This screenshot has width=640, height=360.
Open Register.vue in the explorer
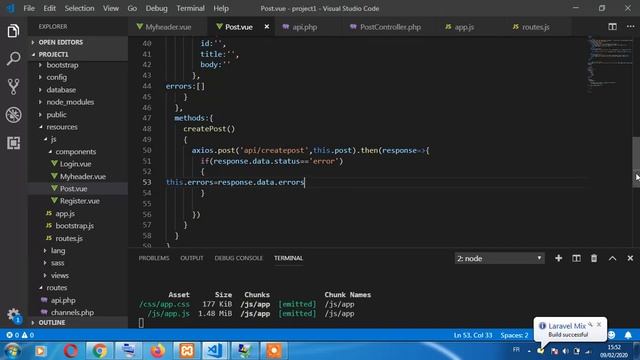[x=80, y=201]
